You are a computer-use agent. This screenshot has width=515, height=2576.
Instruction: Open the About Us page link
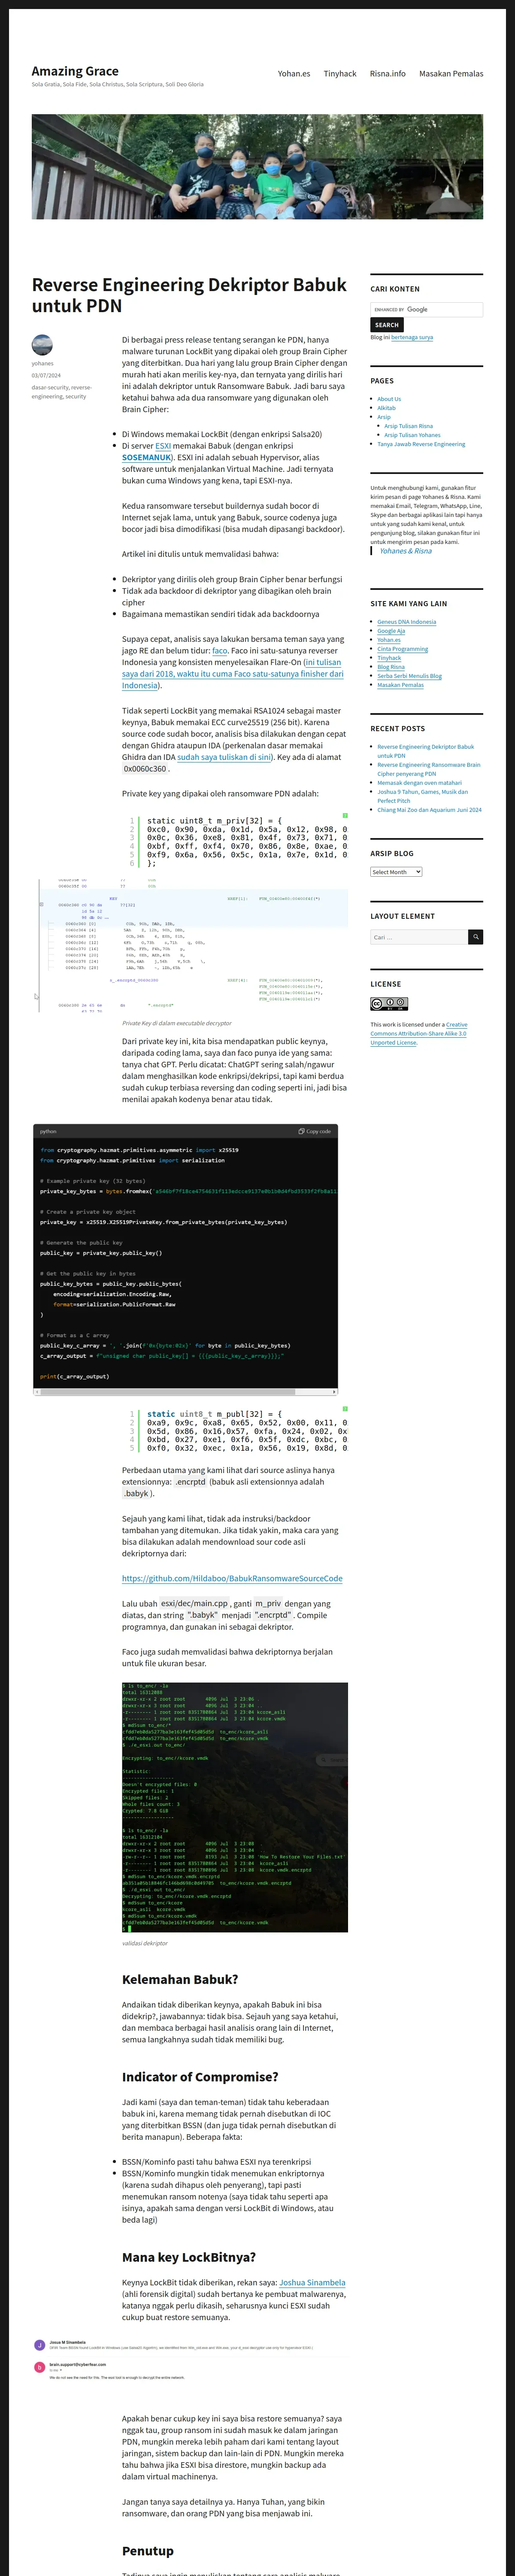389,399
